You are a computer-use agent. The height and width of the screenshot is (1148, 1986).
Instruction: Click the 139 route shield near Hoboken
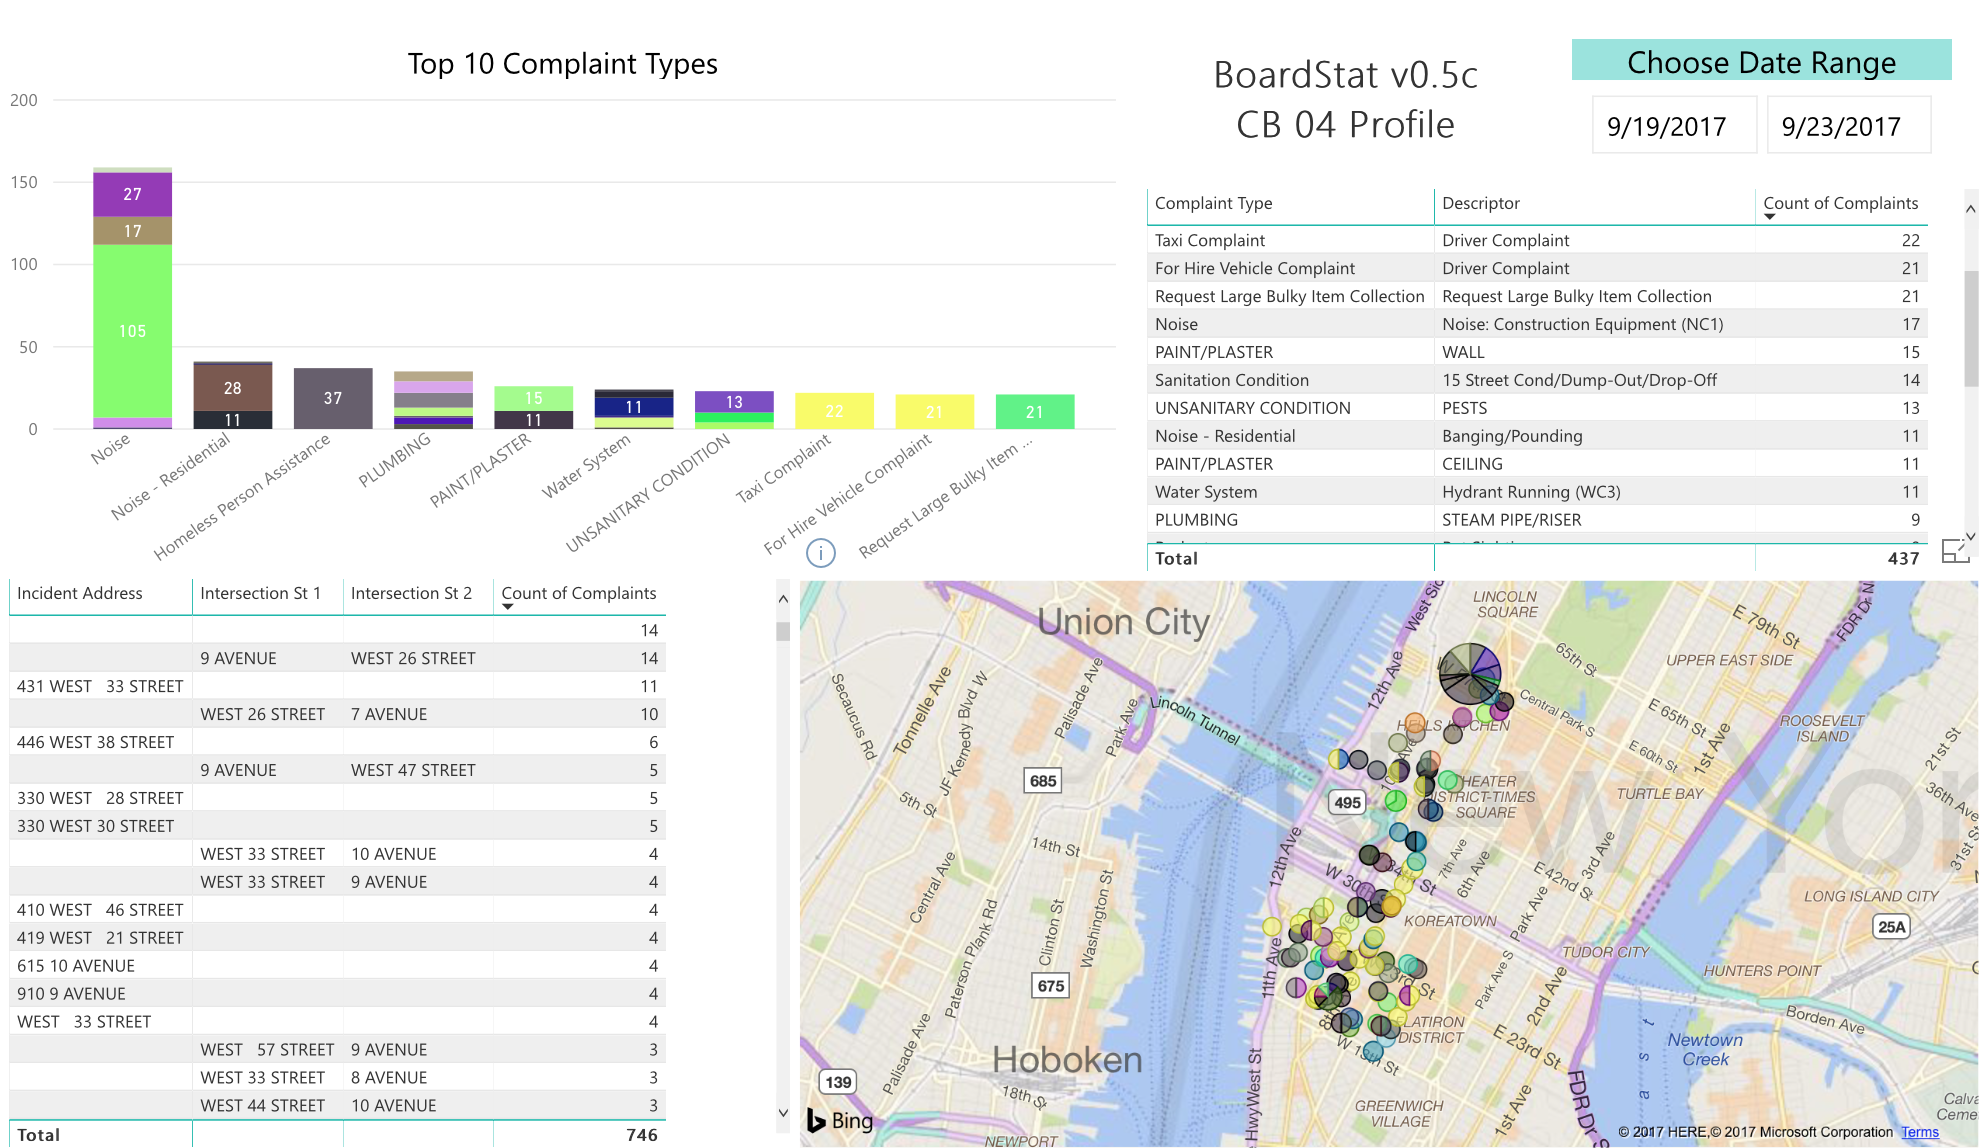[x=838, y=1082]
